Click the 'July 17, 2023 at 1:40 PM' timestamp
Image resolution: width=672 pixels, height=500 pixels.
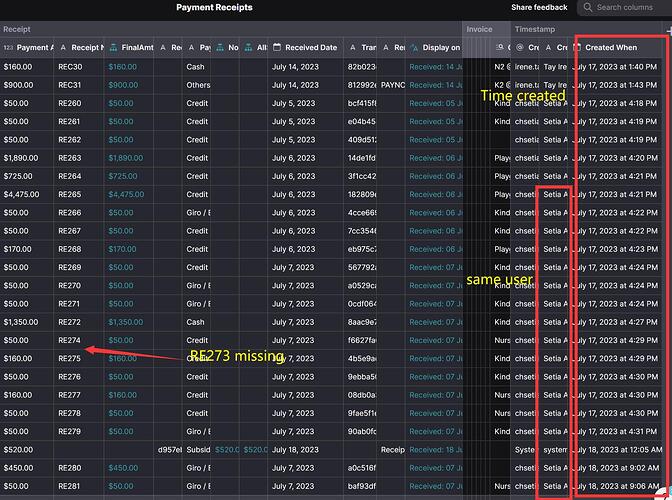pyautogui.click(x=615, y=67)
